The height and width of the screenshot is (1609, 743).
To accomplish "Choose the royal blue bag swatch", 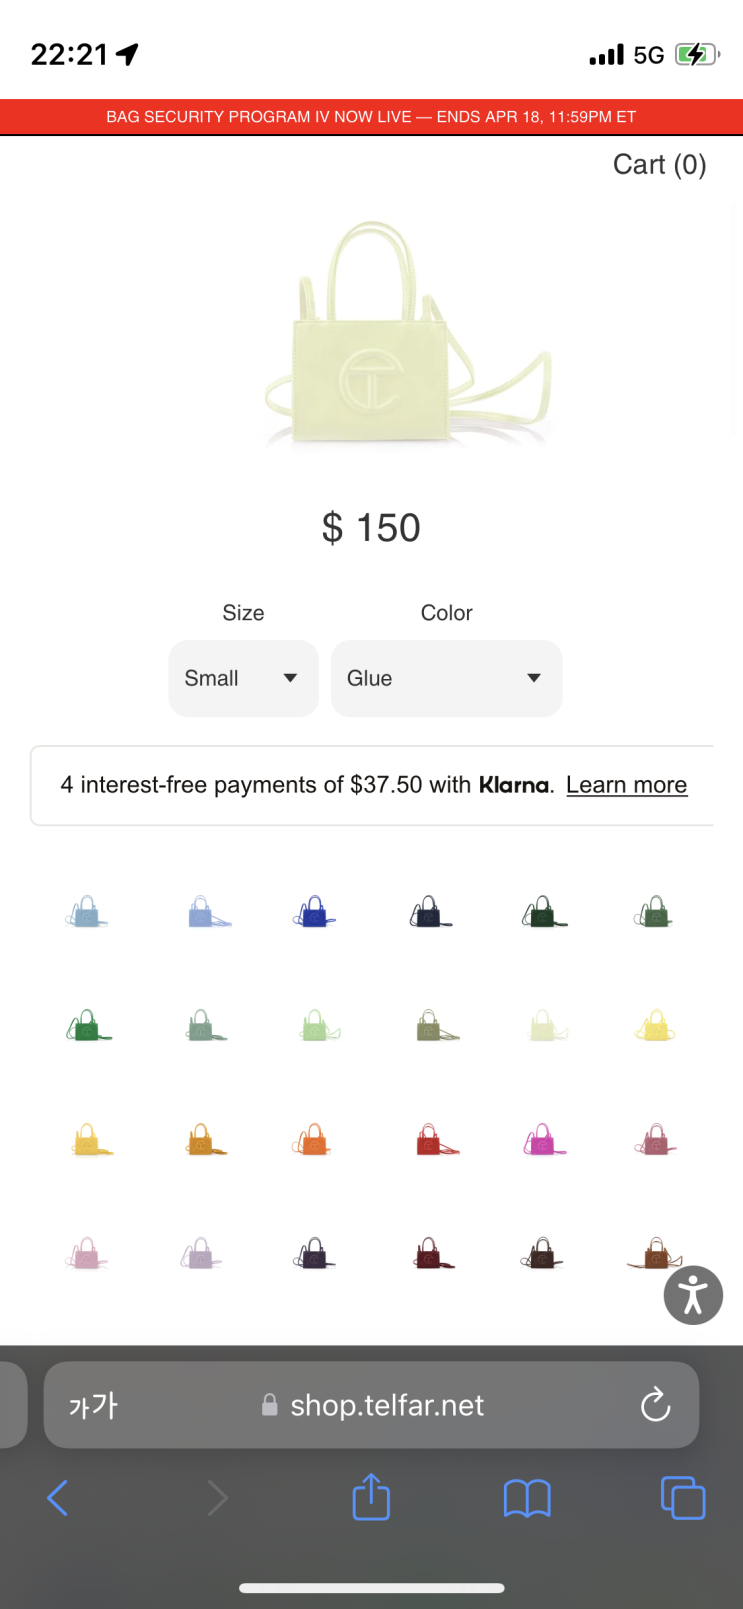I will pyautogui.click(x=314, y=912).
